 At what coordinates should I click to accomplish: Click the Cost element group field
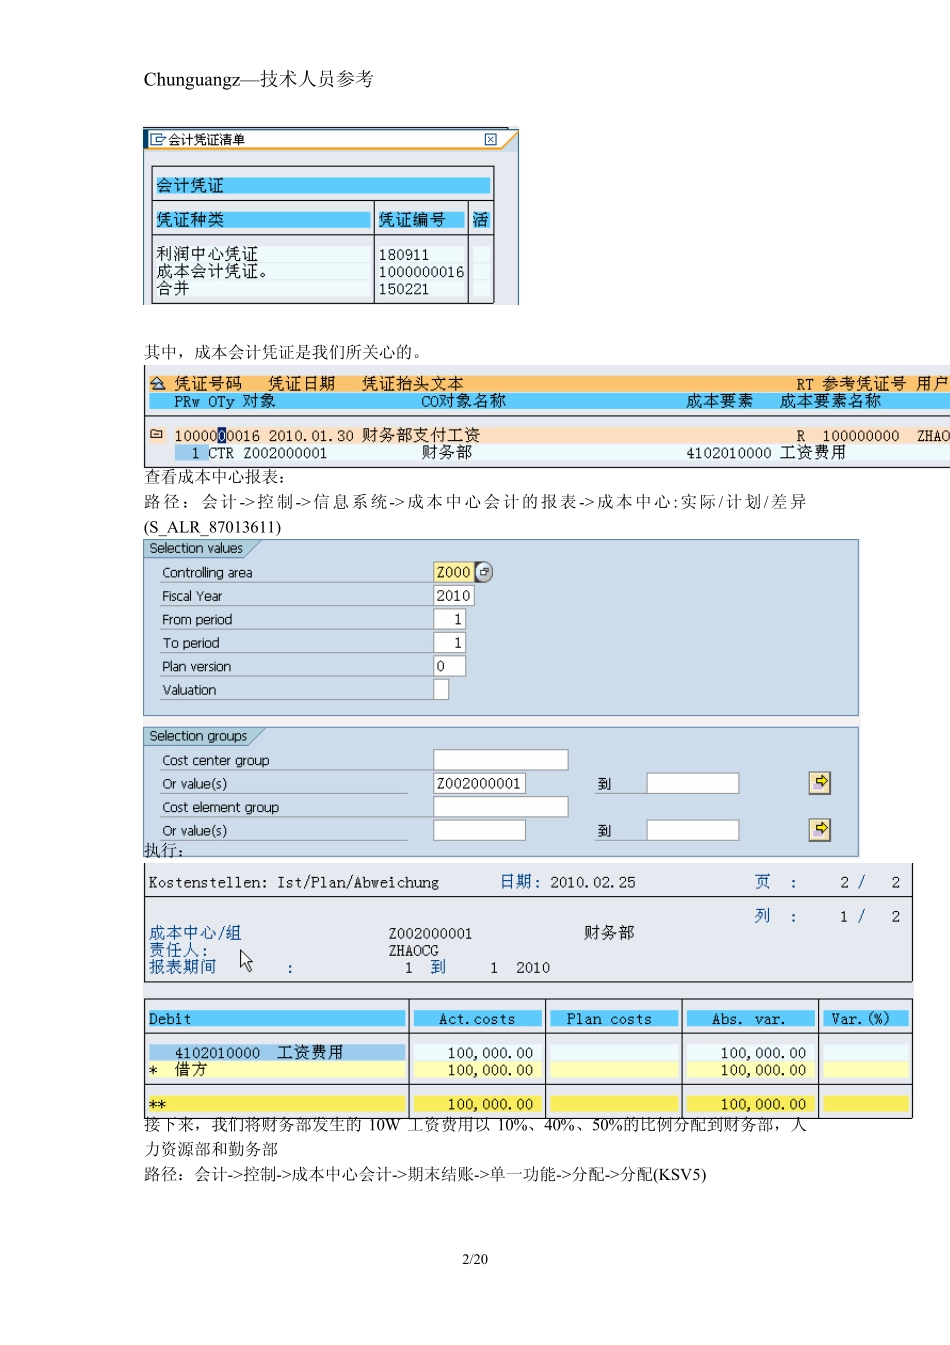tap(500, 806)
